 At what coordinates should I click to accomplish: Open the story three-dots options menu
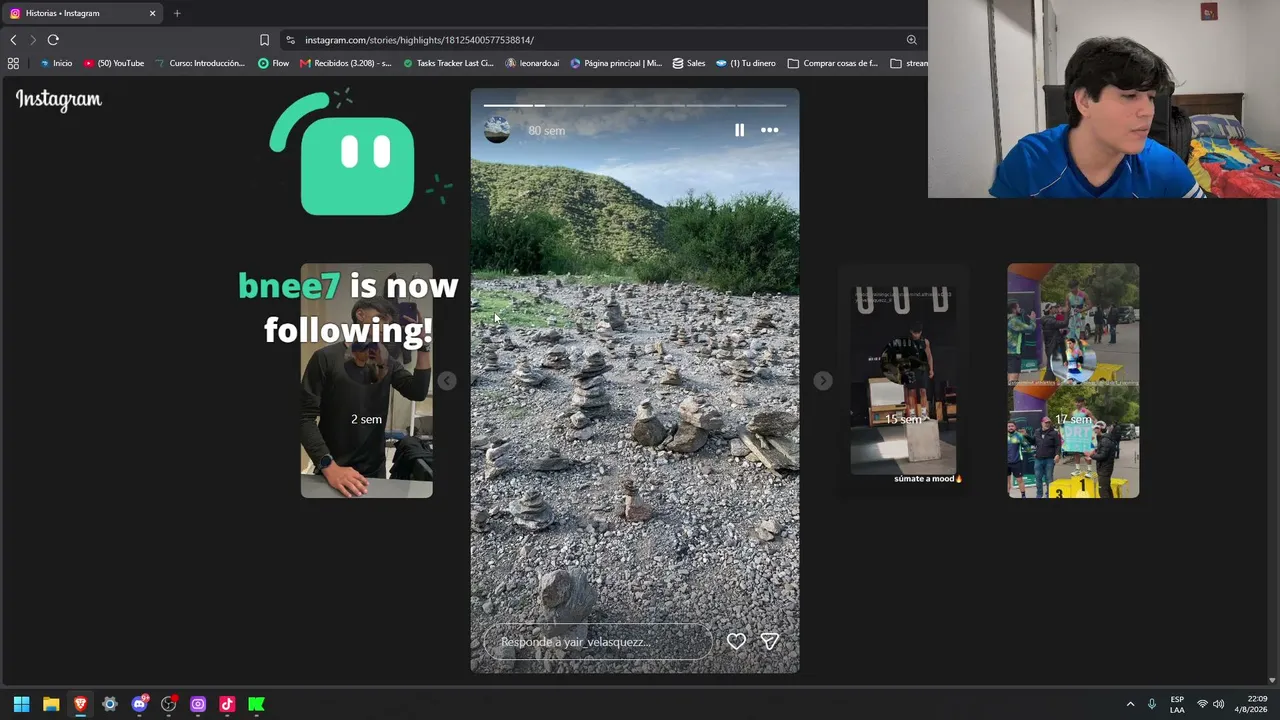(x=769, y=130)
